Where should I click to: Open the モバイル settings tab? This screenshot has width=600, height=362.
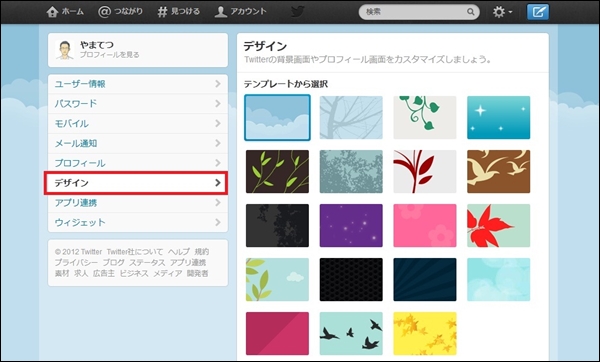138,124
